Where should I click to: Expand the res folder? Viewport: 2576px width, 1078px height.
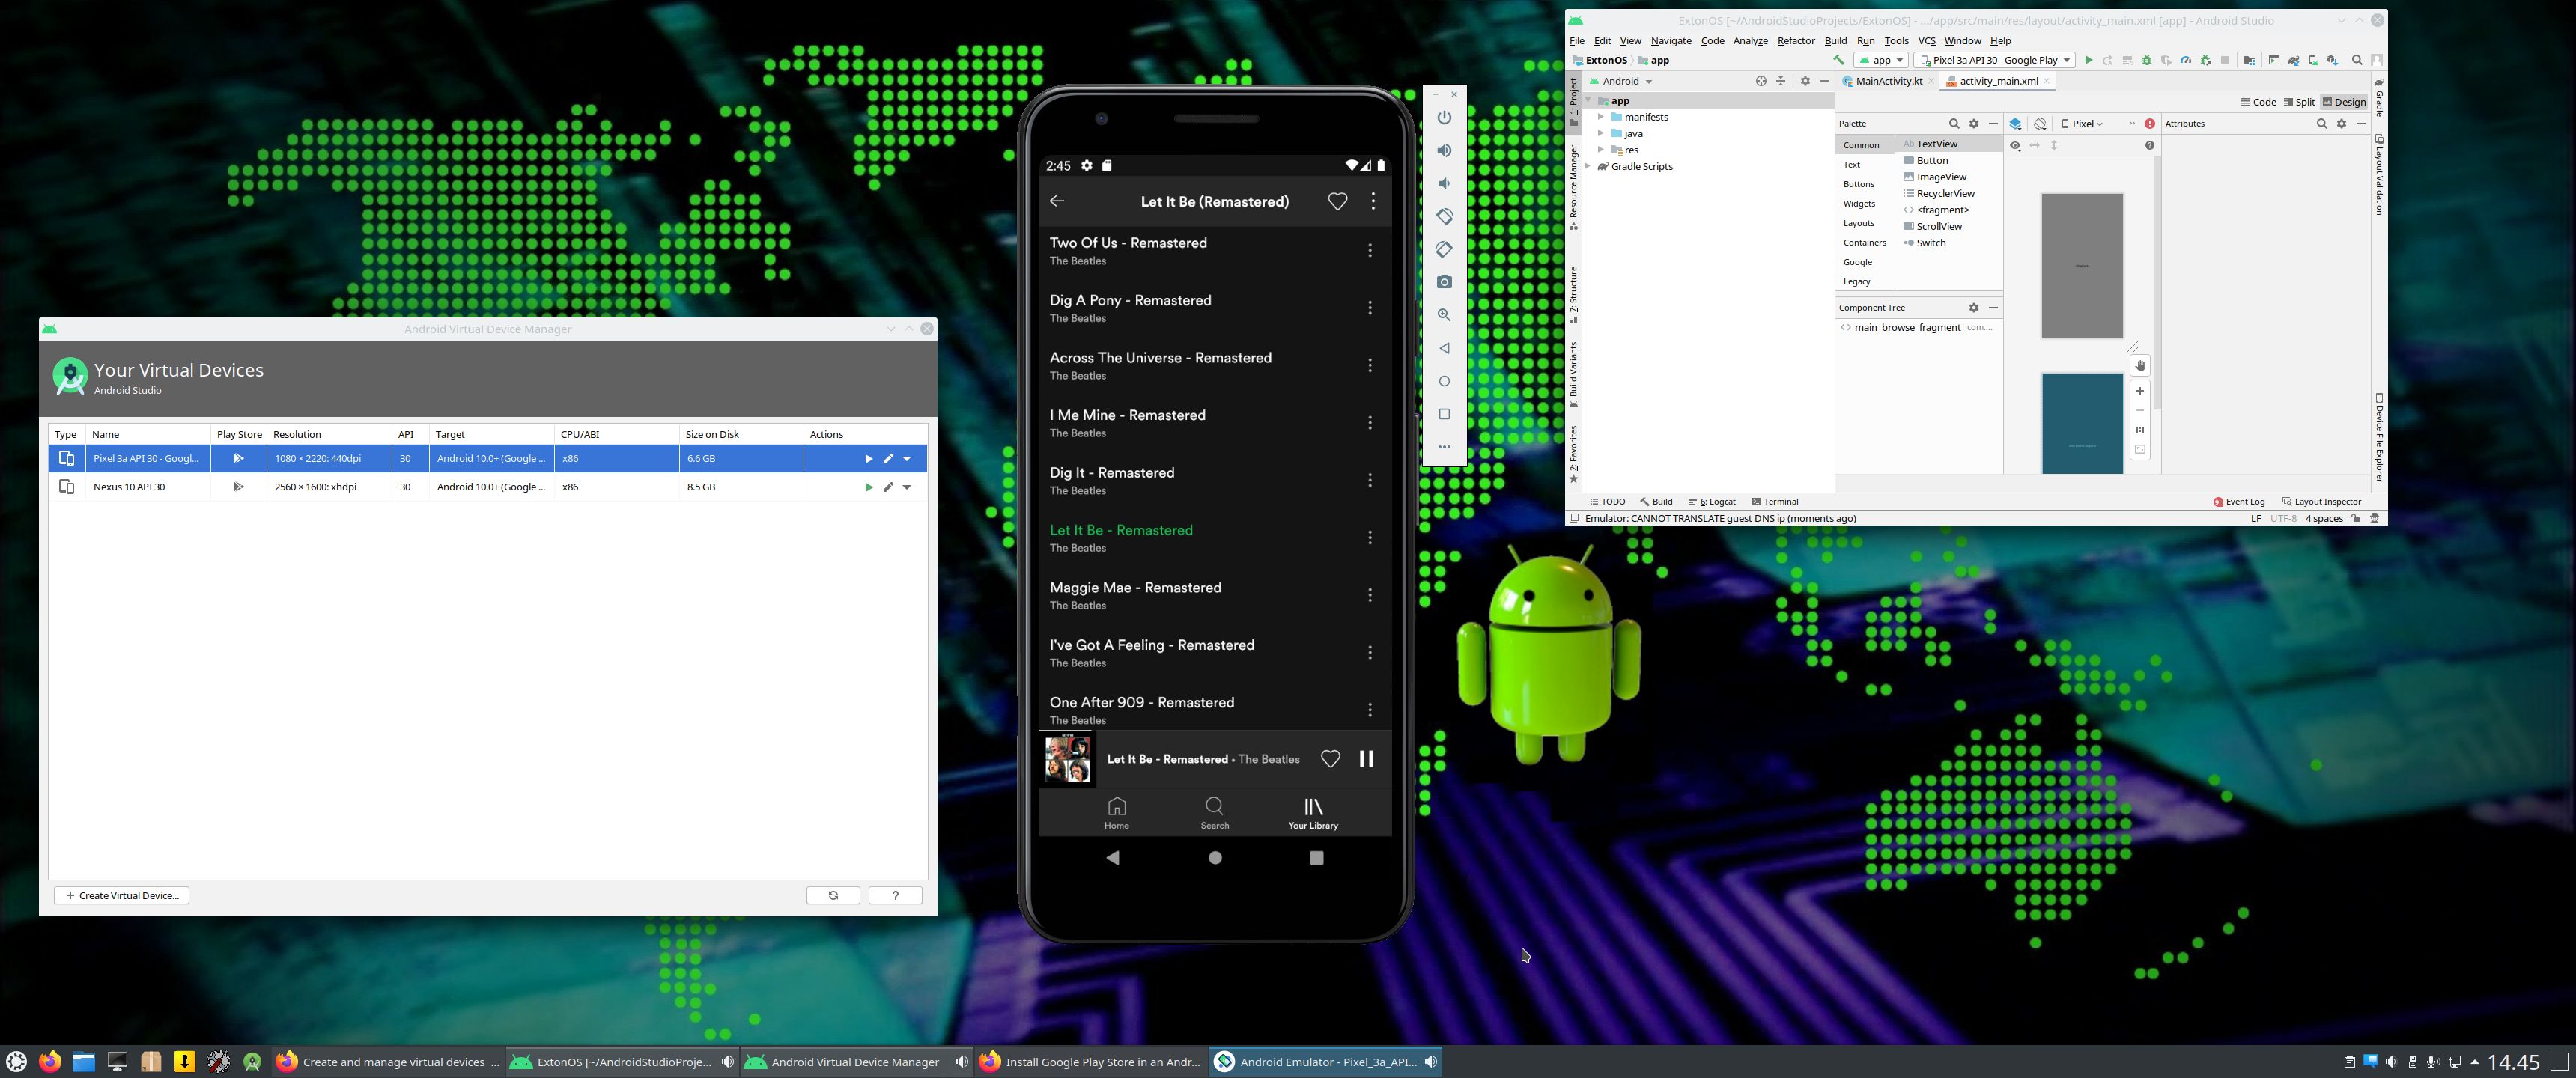pos(1600,150)
